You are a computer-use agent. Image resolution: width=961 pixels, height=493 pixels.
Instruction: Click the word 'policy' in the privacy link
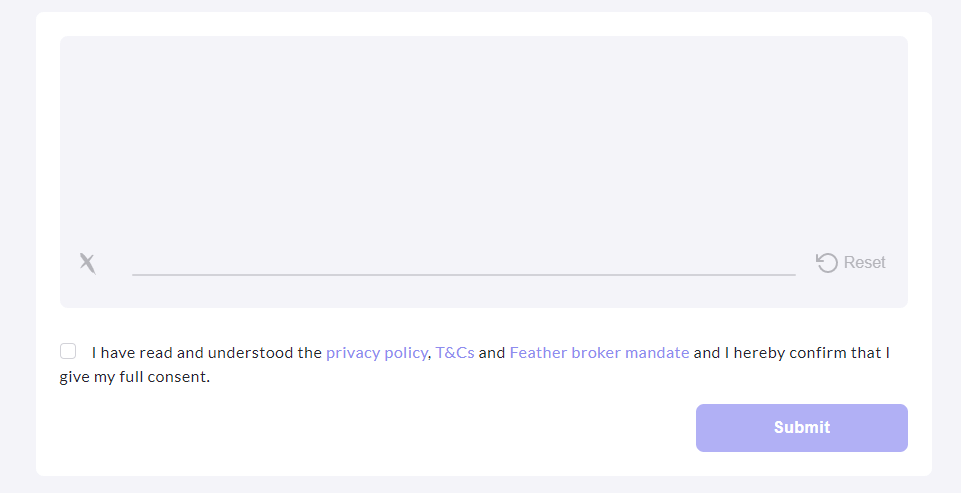coord(406,353)
